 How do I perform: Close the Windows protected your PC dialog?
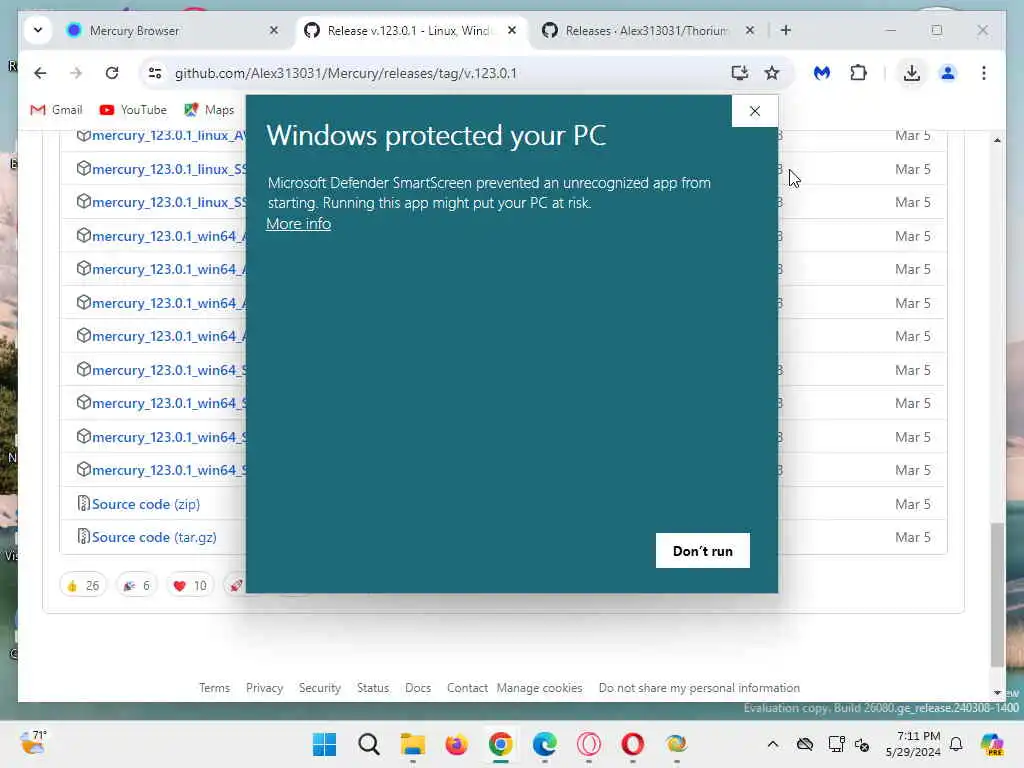[x=754, y=111]
